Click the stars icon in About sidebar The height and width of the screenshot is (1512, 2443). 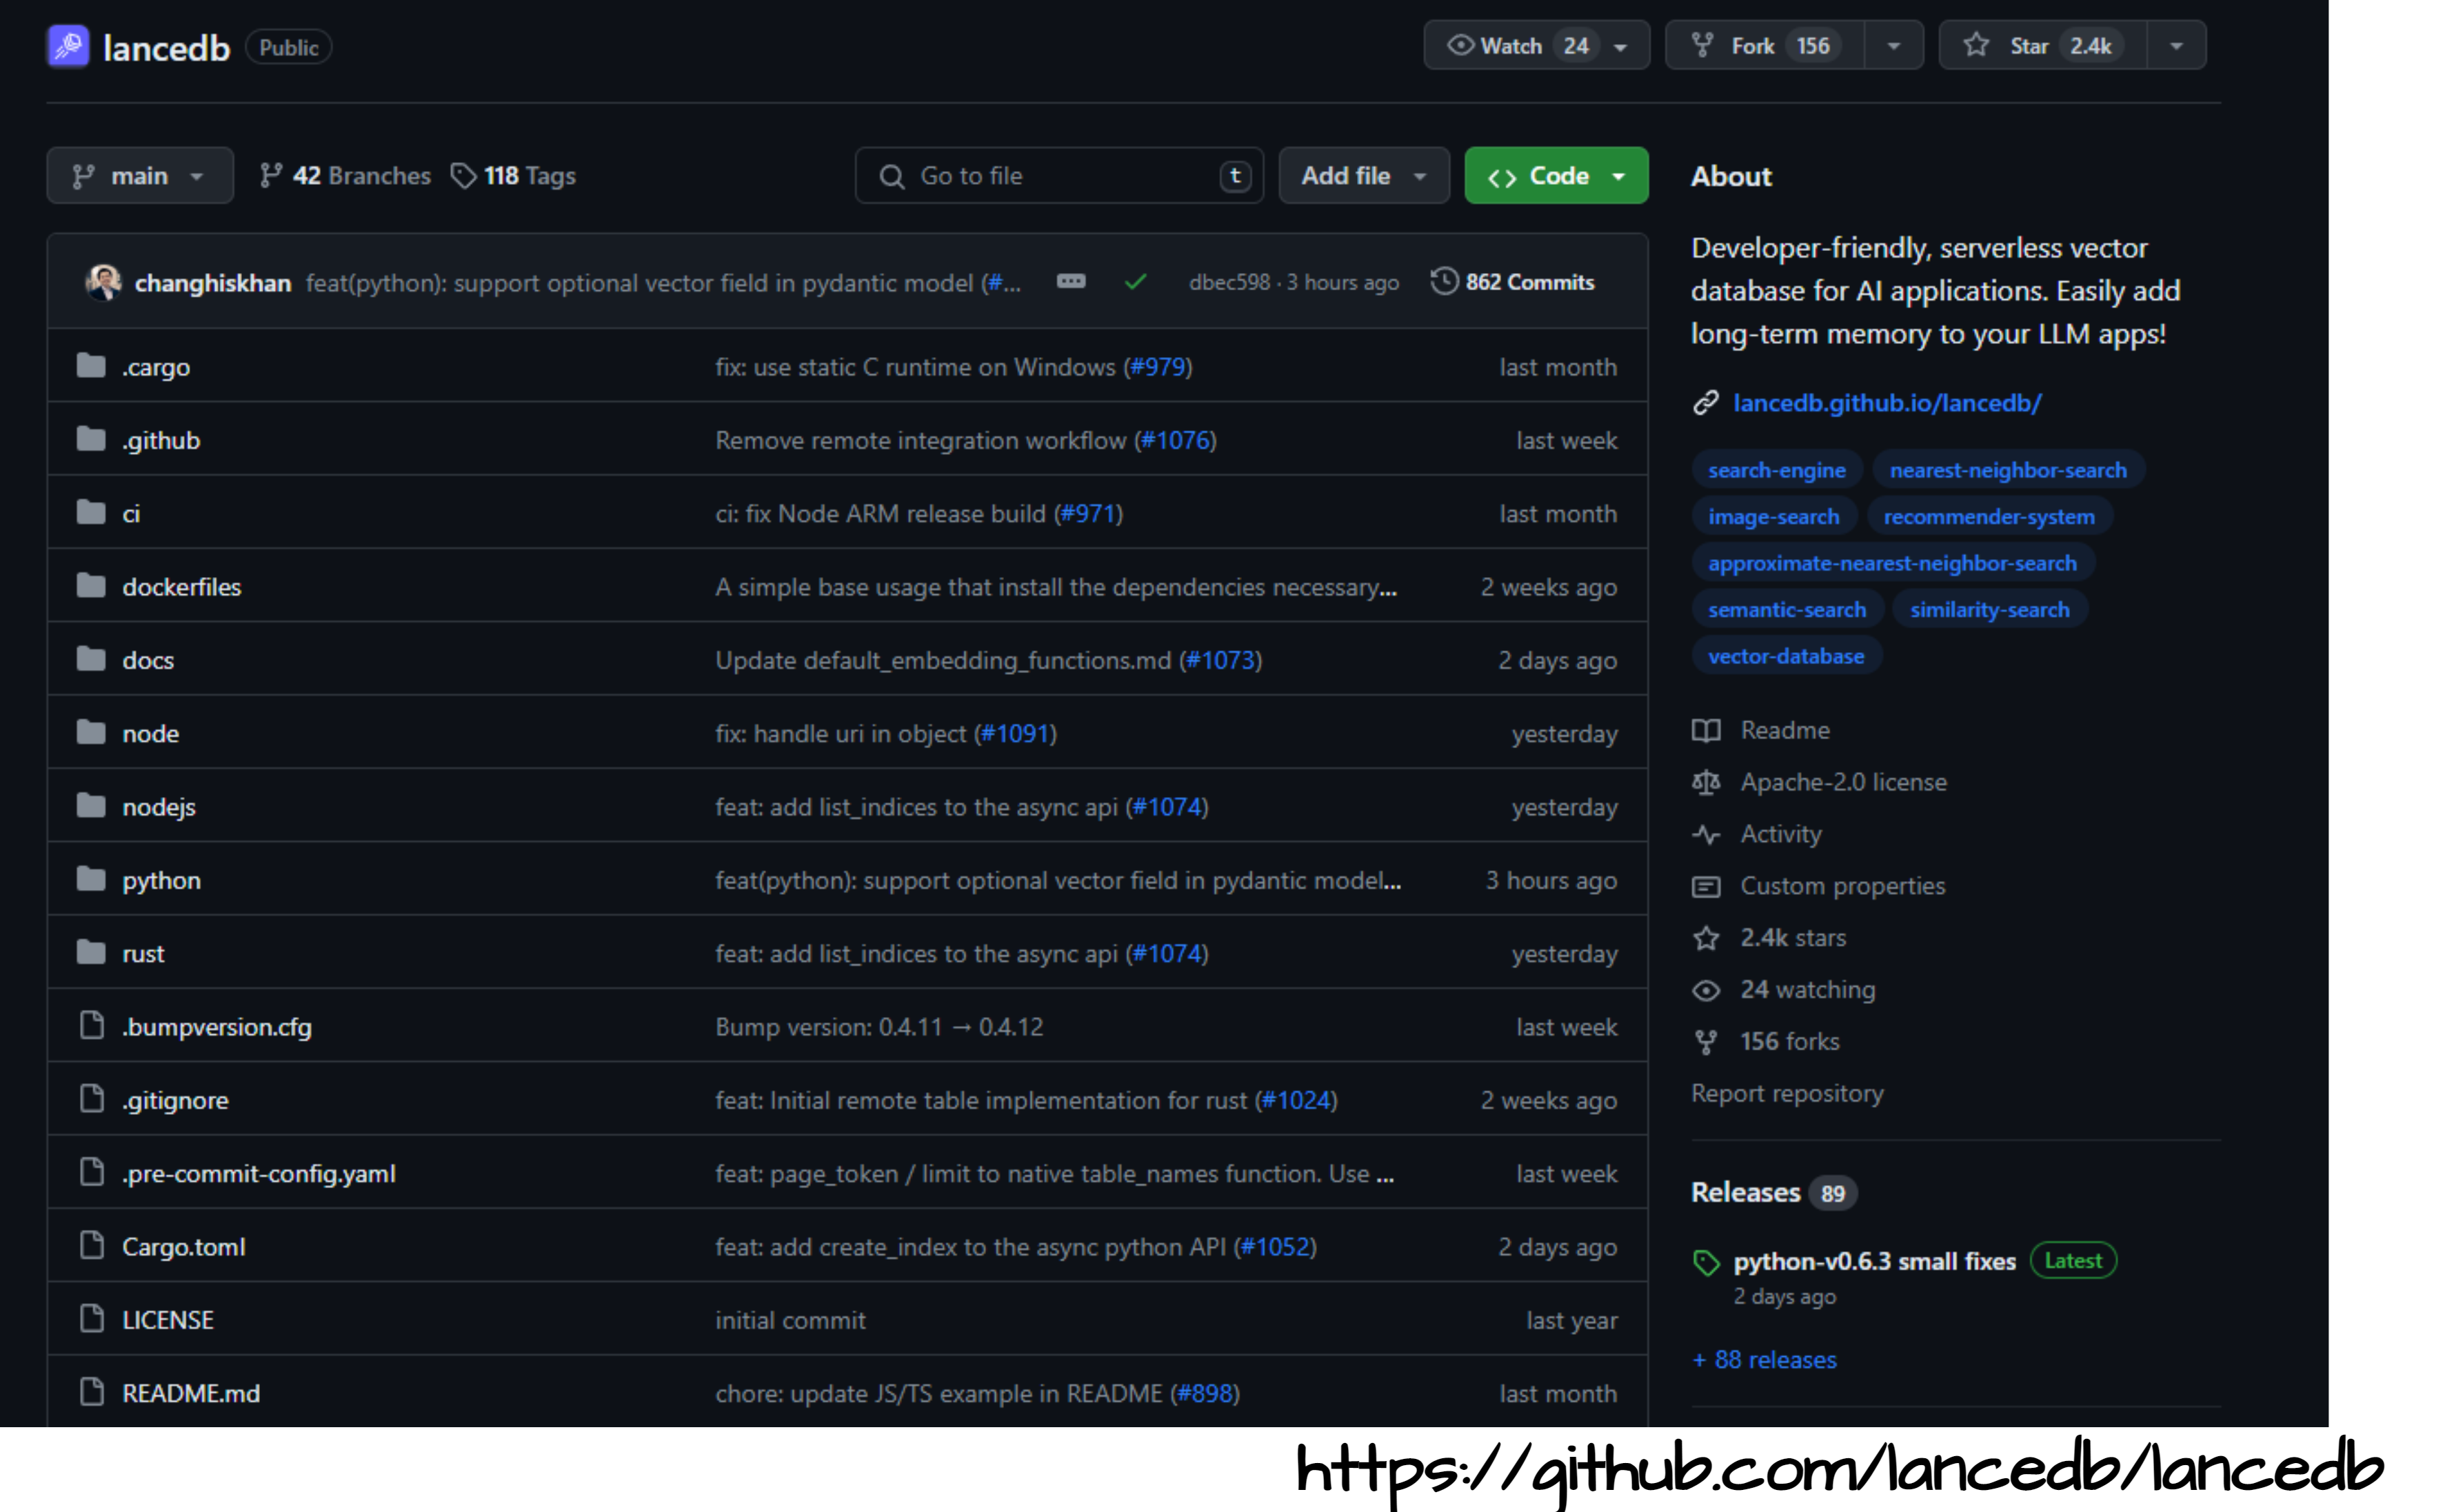(x=1706, y=938)
